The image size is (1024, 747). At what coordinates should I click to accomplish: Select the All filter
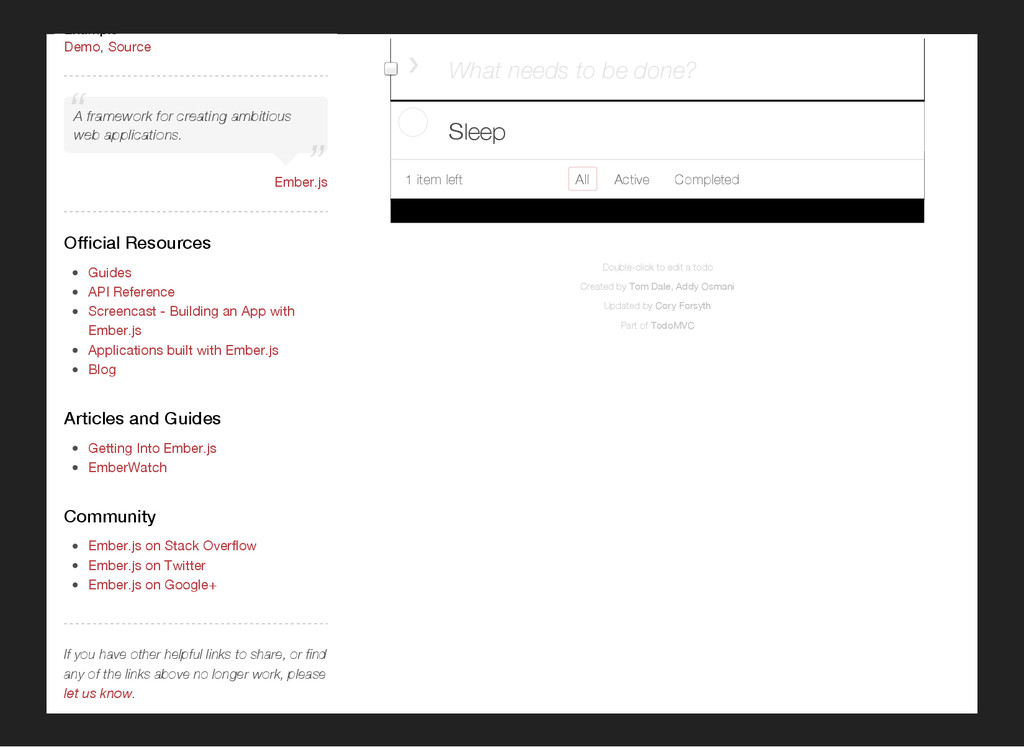582,180
